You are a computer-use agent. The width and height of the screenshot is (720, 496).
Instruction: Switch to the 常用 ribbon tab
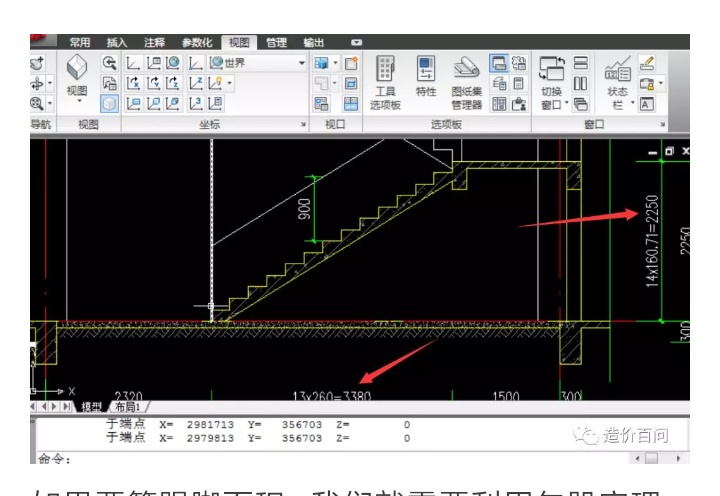[79, 42]
